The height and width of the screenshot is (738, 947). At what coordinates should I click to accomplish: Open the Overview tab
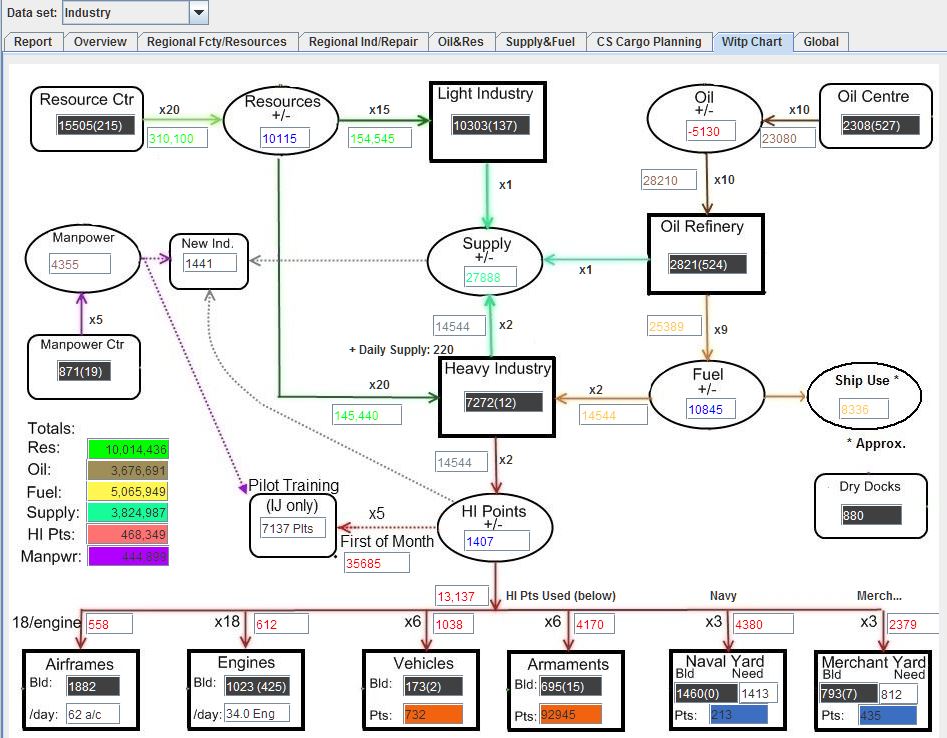(100, 42)
